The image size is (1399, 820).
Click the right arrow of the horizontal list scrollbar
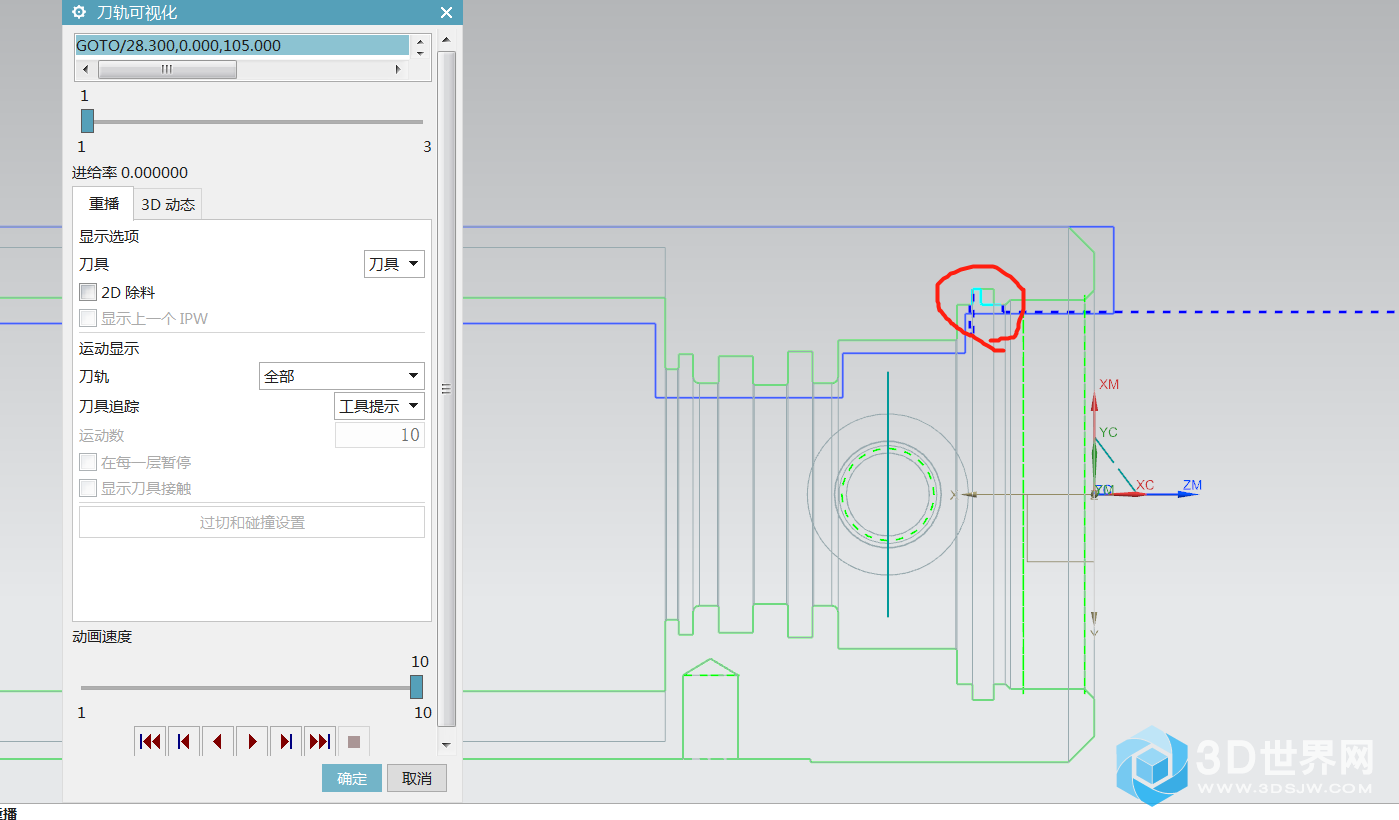pyautogui.click(x=398, y=70)
